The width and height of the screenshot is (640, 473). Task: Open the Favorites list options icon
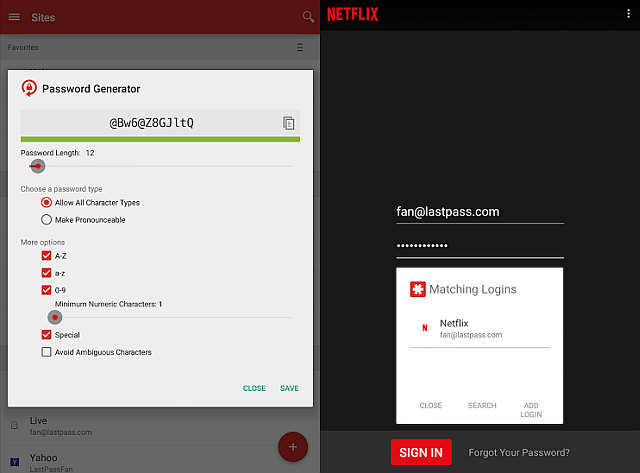[300, 48]
